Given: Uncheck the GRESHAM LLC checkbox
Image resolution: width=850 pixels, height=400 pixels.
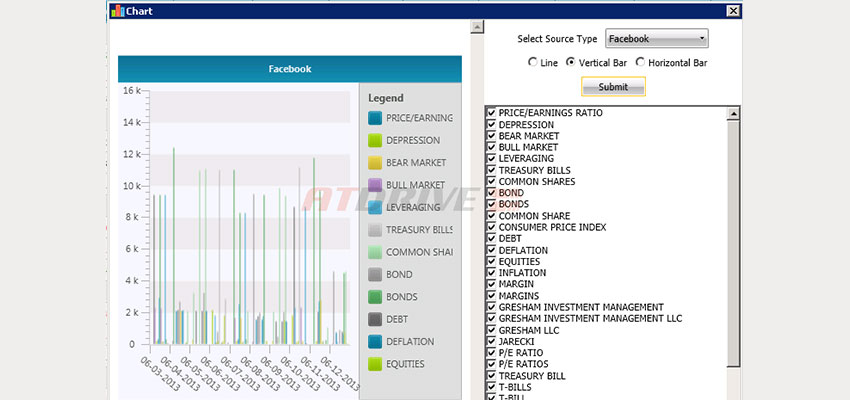Looking at the screenshot, I should point(492,330).
